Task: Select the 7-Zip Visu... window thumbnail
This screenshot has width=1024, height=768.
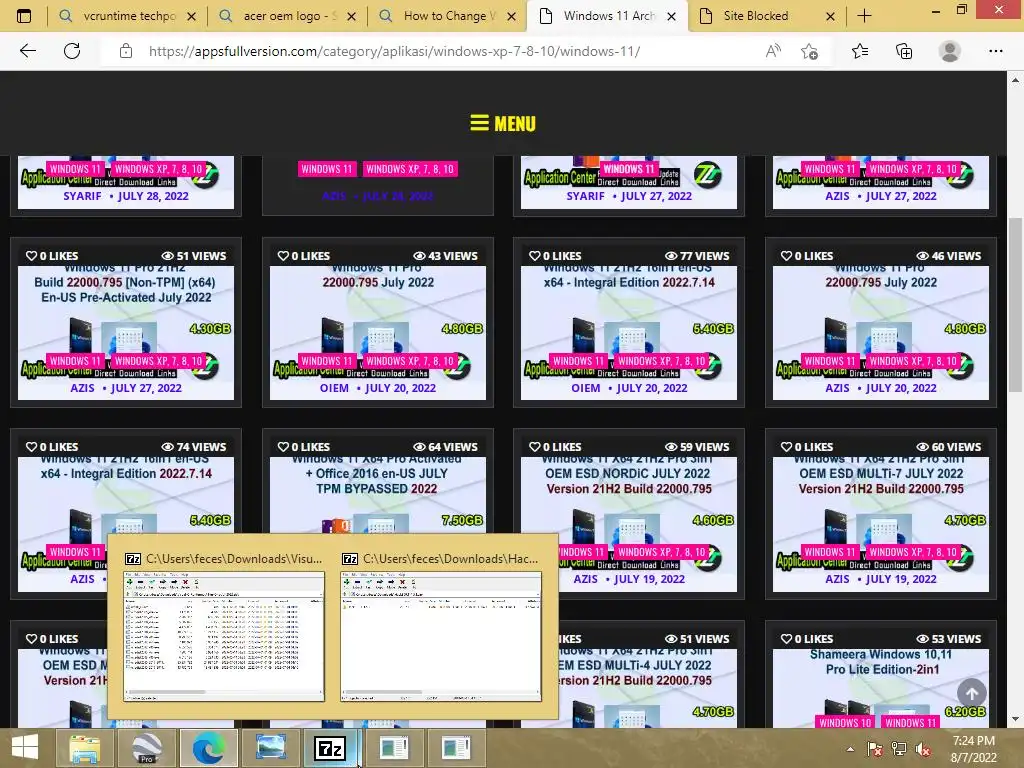Action: pos(224,635)
